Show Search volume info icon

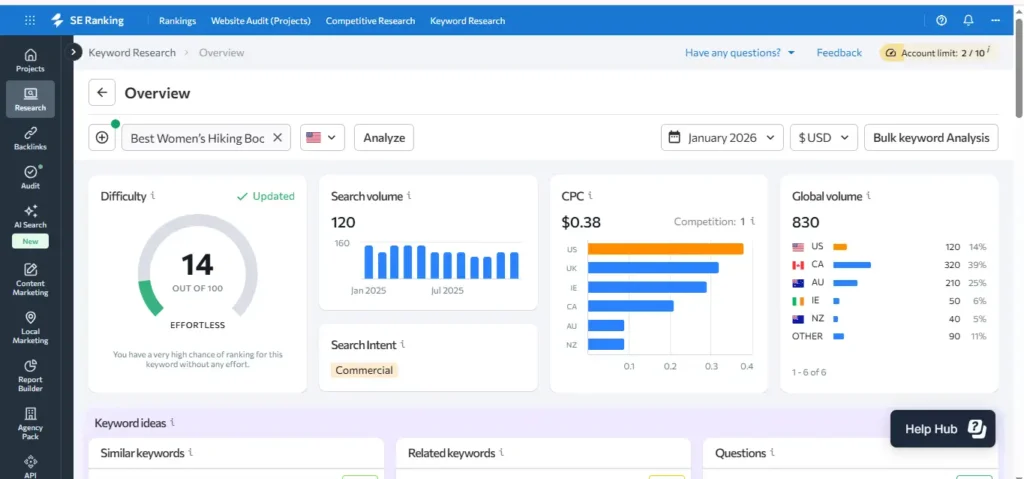click(409, 195)
